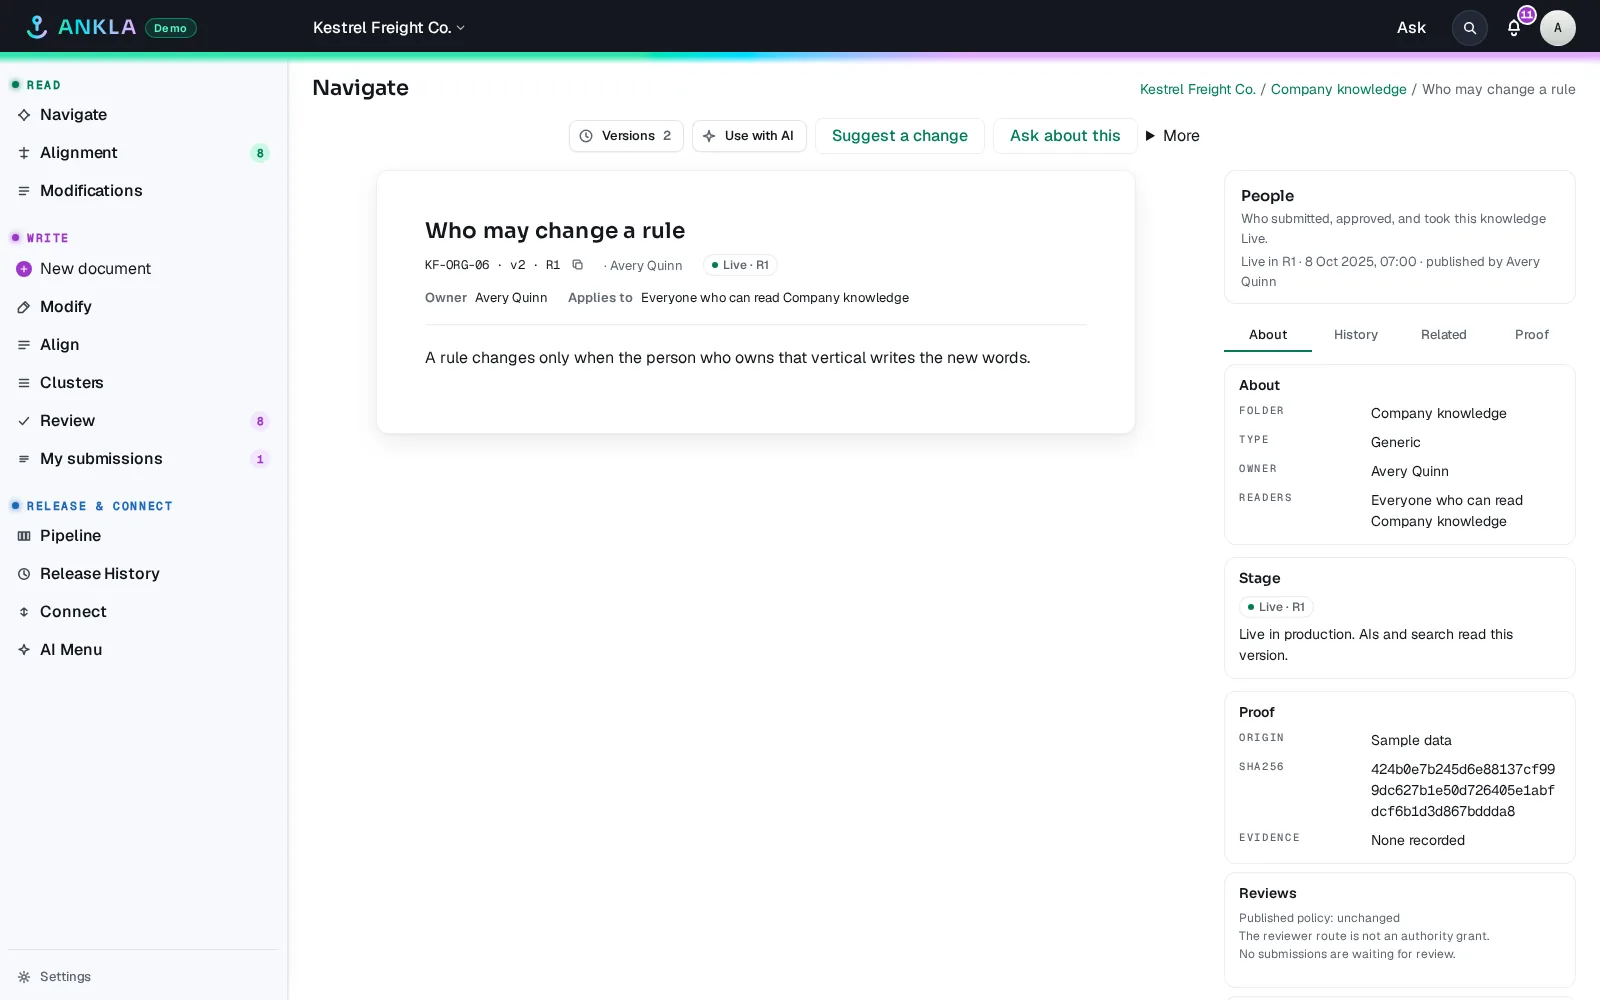Open the notifications bell
The width and height of the screenshot is (1600, 1000).
pyautogui.click(x=1514, y=28)
